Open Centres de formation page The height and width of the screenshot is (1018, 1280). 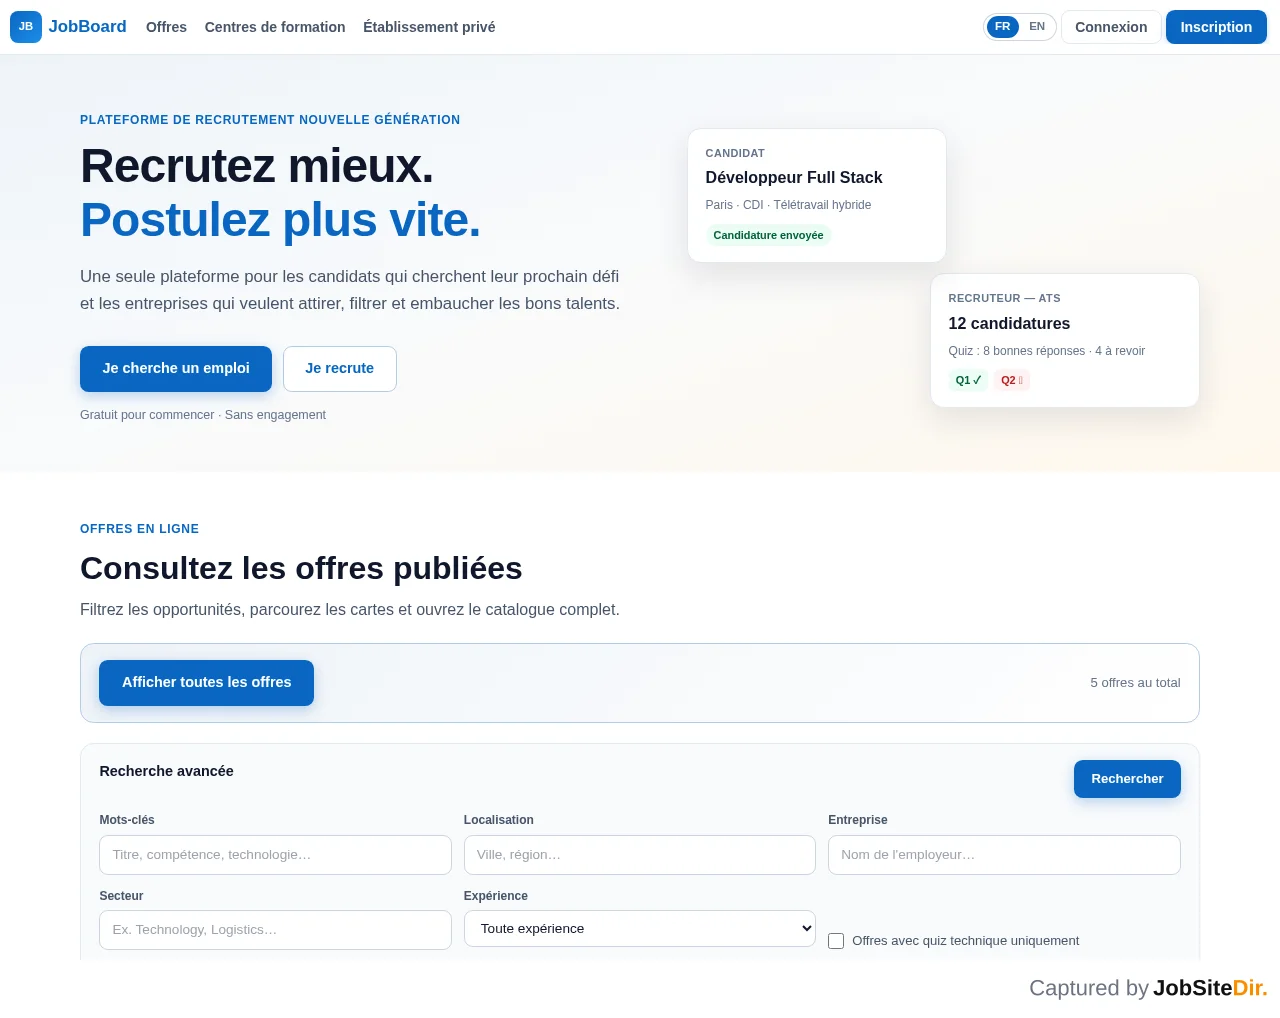pos(275,27)
